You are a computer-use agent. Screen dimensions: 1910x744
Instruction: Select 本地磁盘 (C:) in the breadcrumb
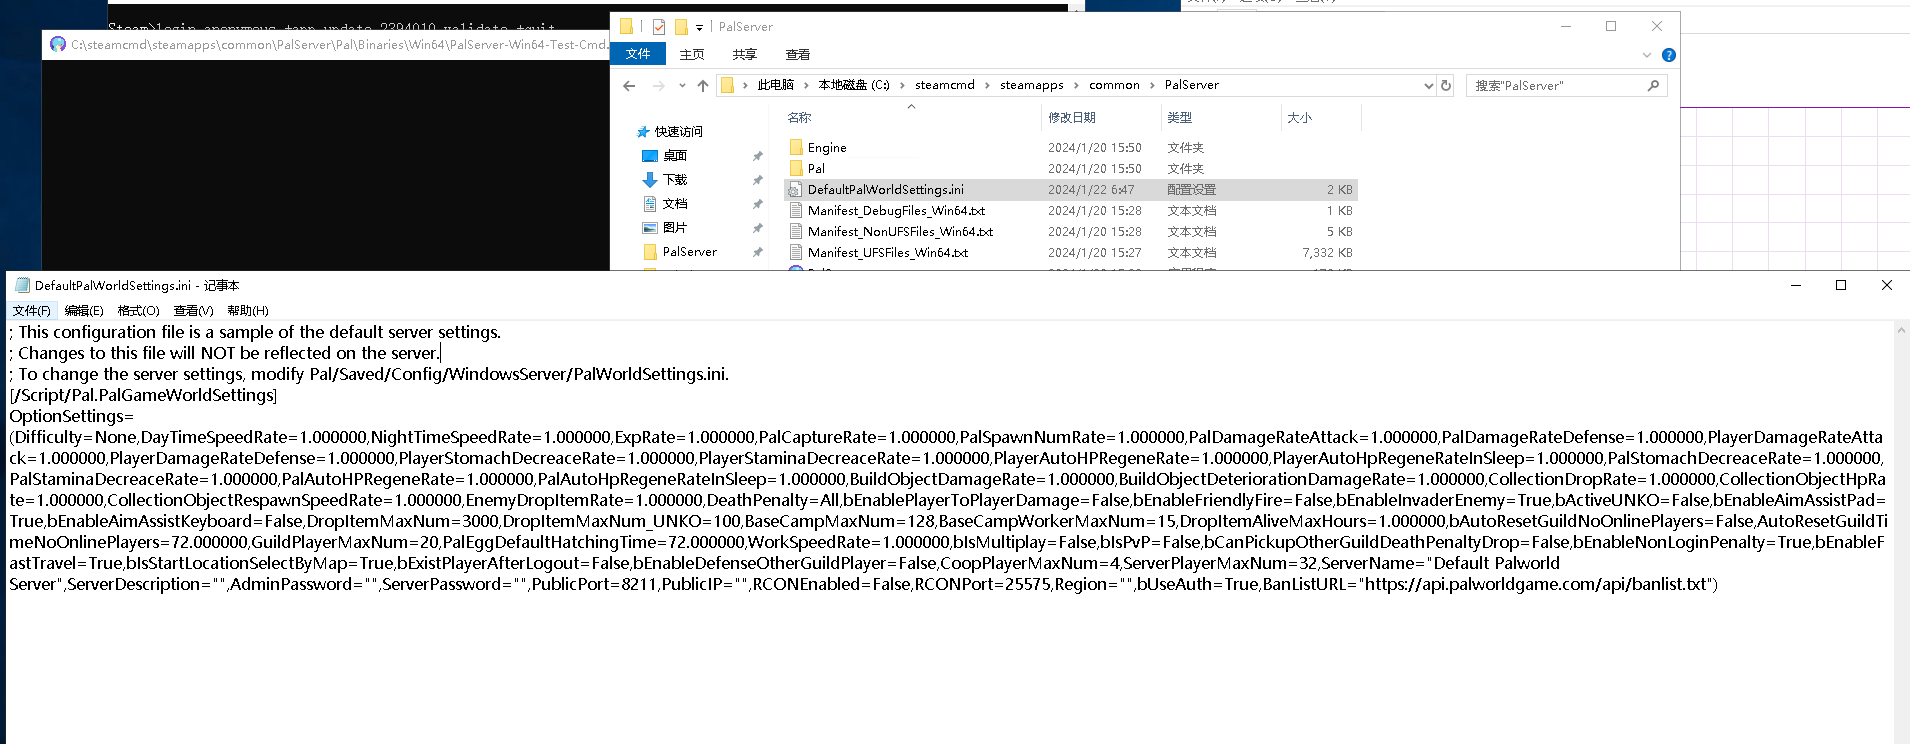854,86
